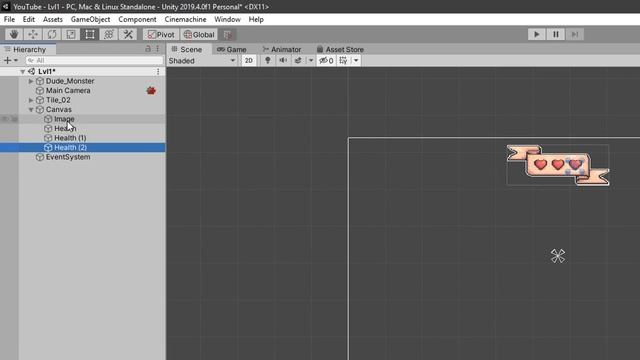Toggle scene lighting
Screen dimensions: 640x360
pyautogui.click(x=268, y=60)
